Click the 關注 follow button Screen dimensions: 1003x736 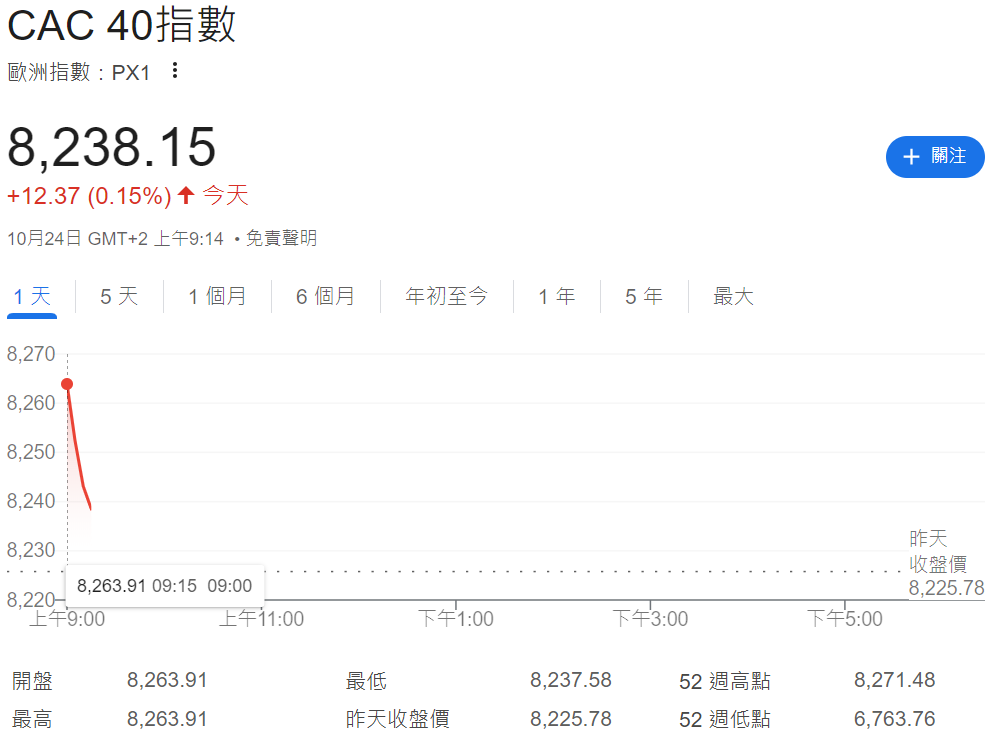tap(935, 157)
